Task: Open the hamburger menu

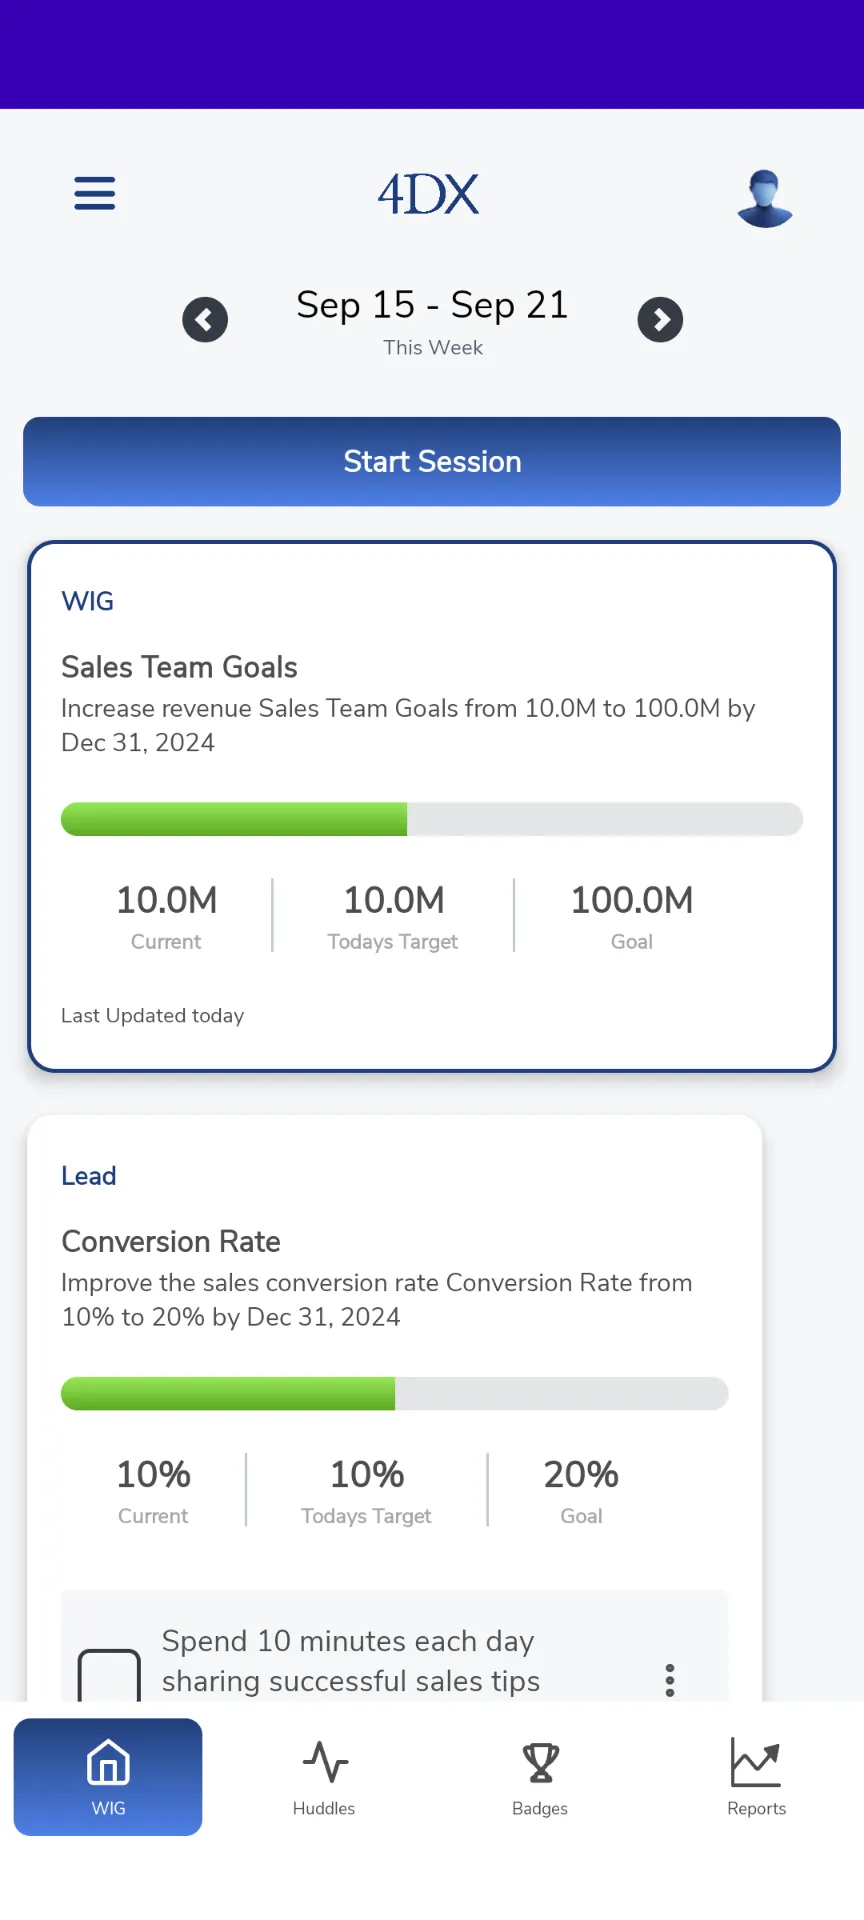Action: tap(95, 193)
